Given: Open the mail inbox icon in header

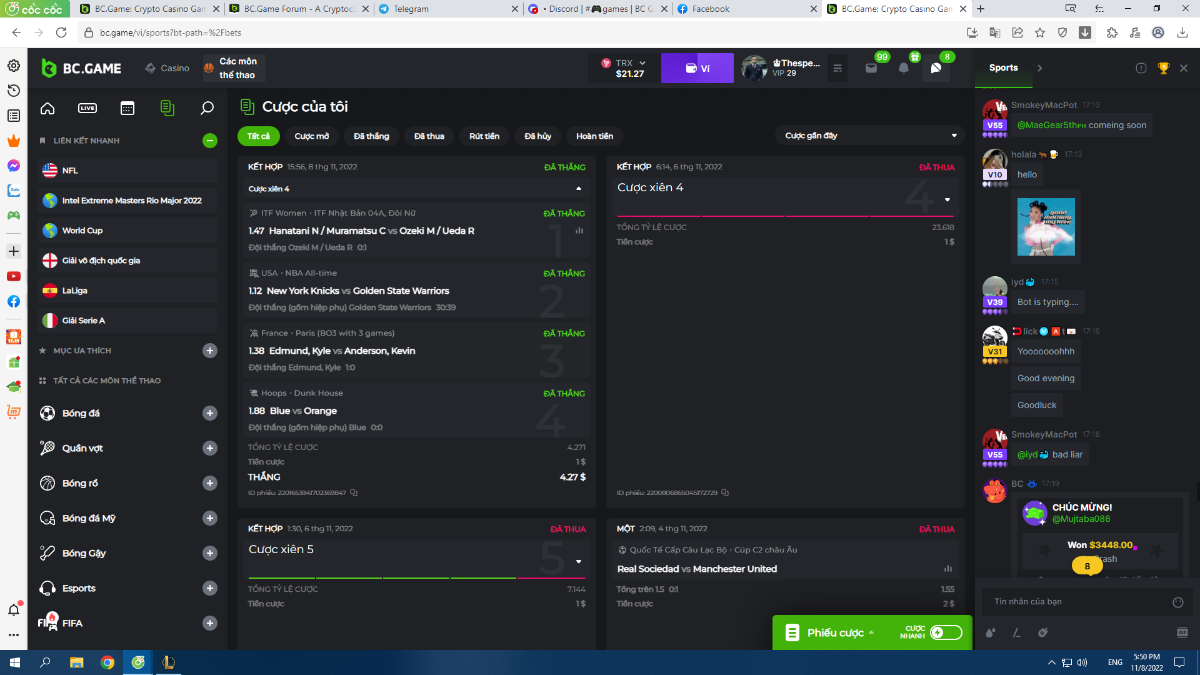Looking at the screenshot, I should [x=871, y=68].
